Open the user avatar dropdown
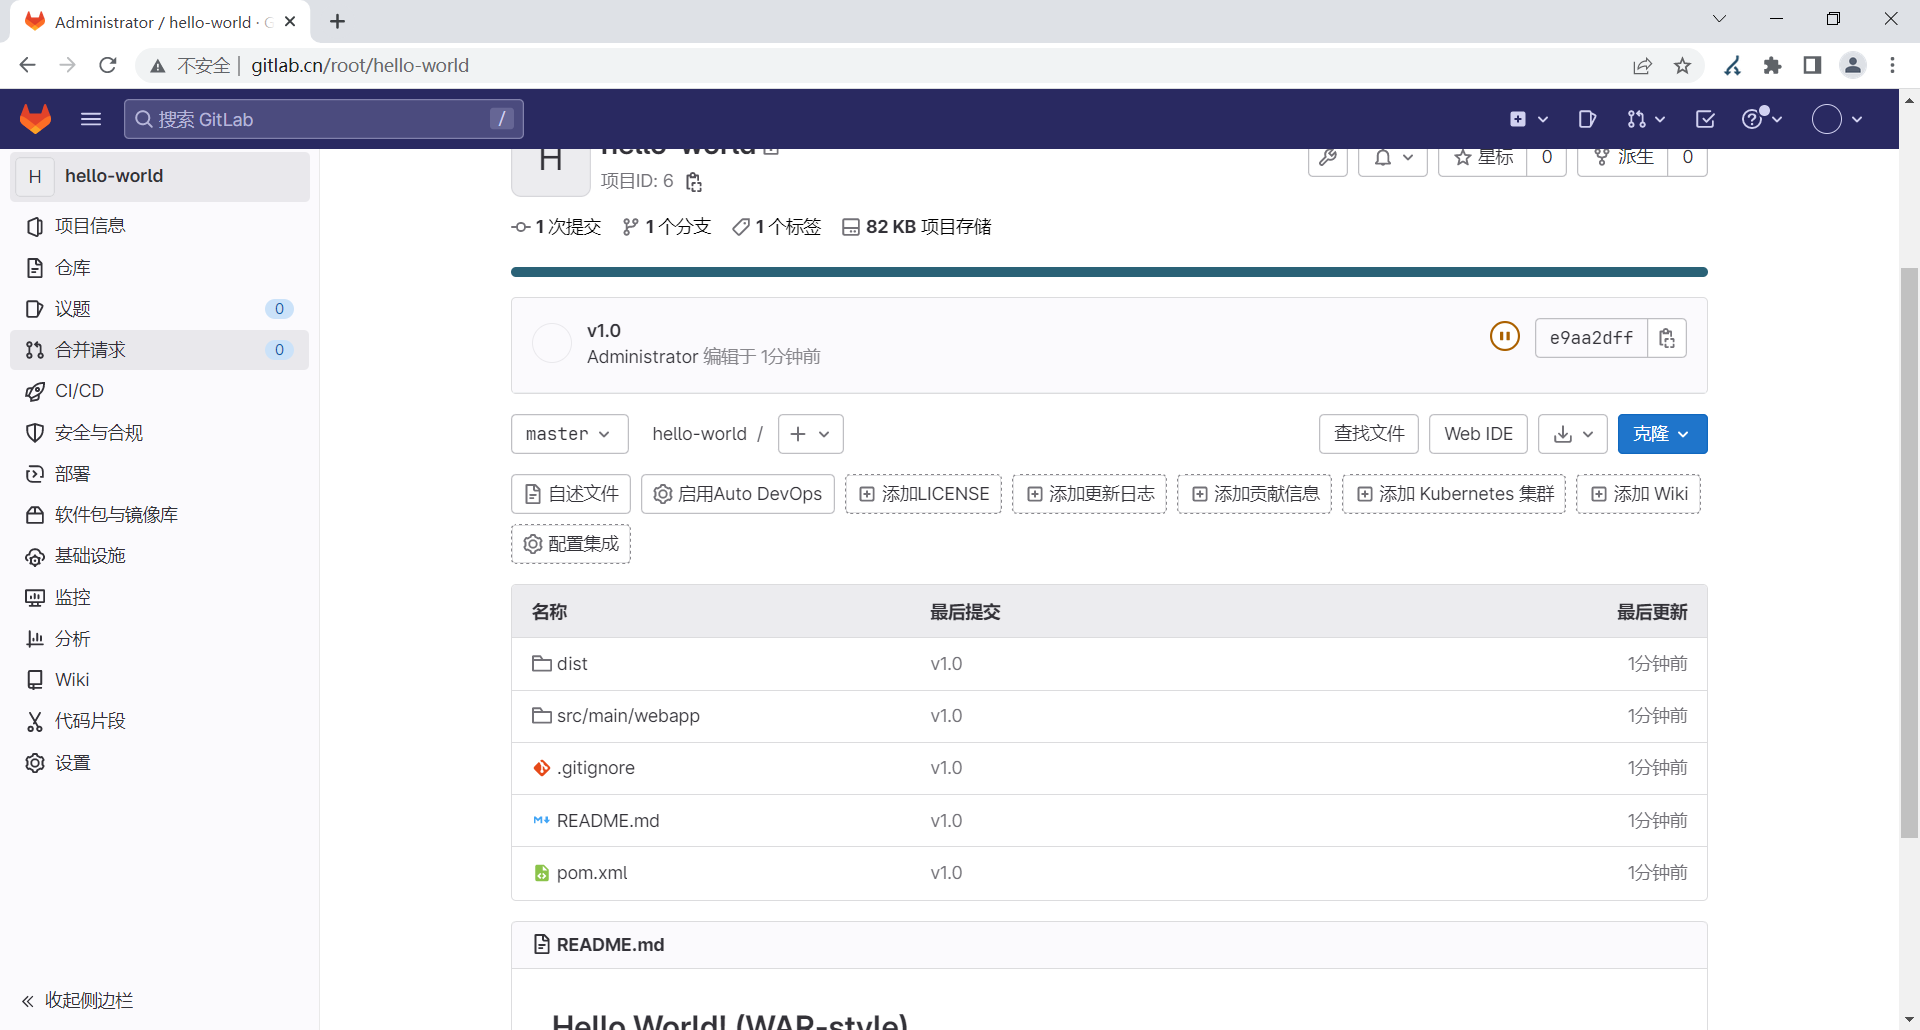Image resolution: width=1920 pixels, height=1030 pixels. 1838,119
